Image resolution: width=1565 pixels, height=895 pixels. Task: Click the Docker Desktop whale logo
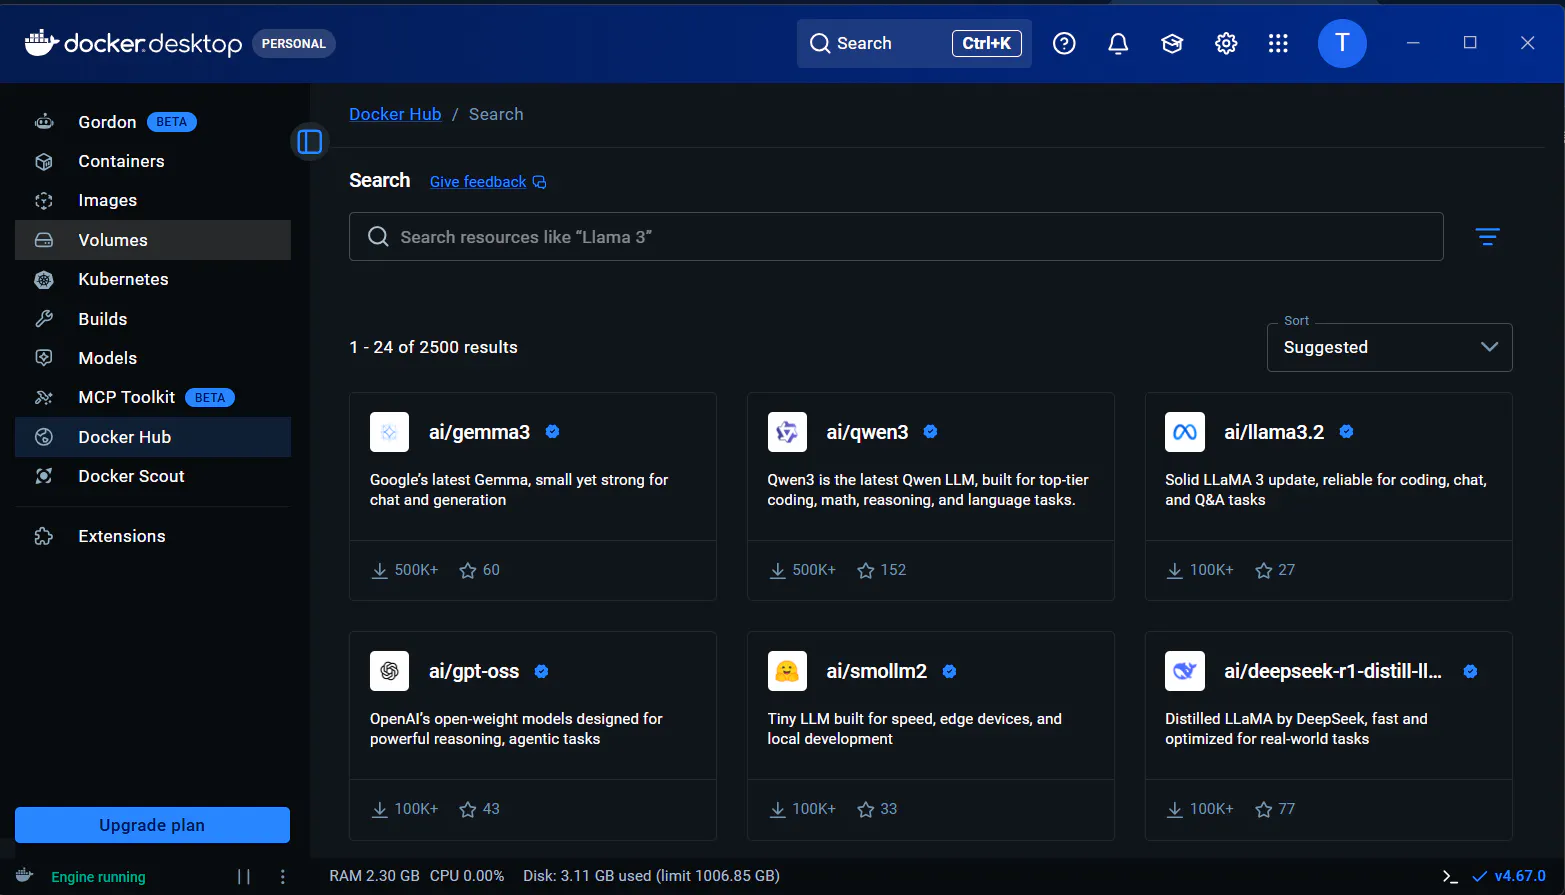(x=42, y=43)
